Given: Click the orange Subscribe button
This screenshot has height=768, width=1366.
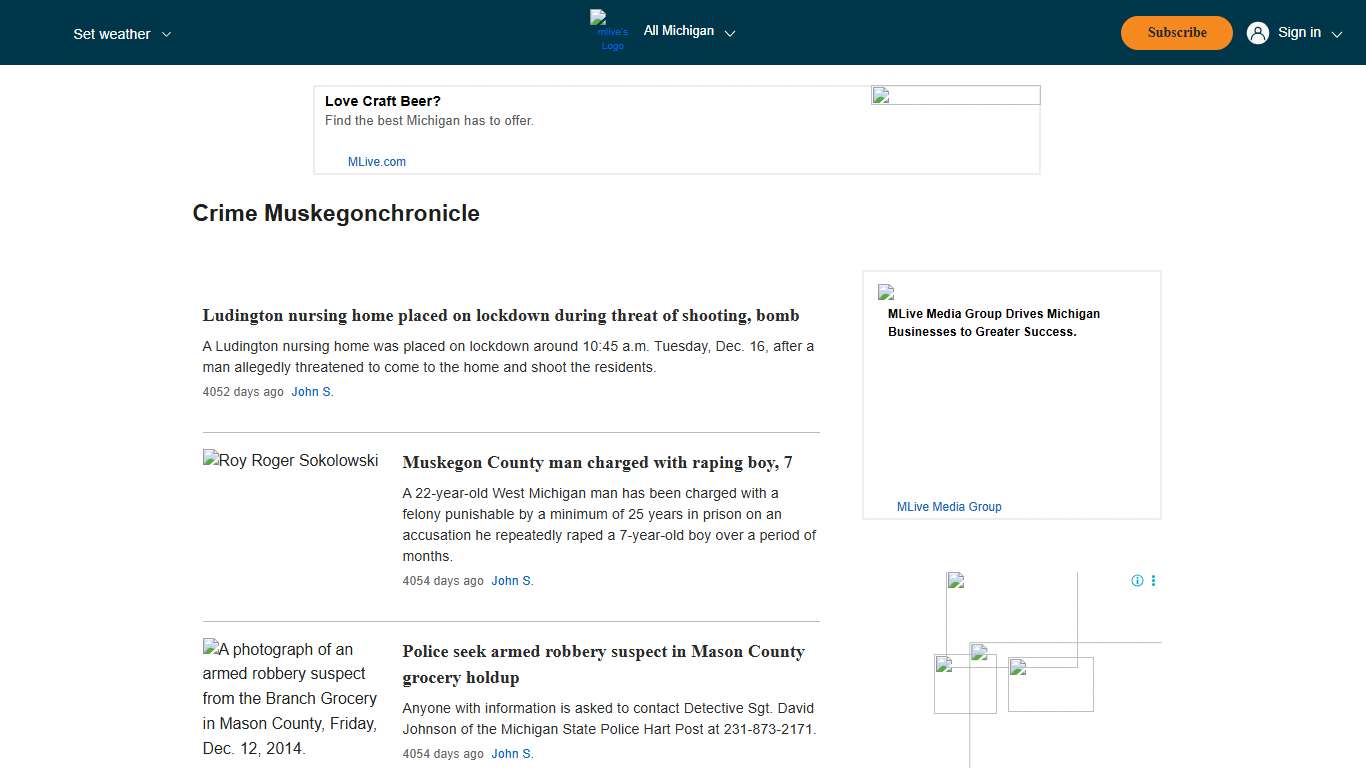Looking at the screenshot, I should [1177, 33].
